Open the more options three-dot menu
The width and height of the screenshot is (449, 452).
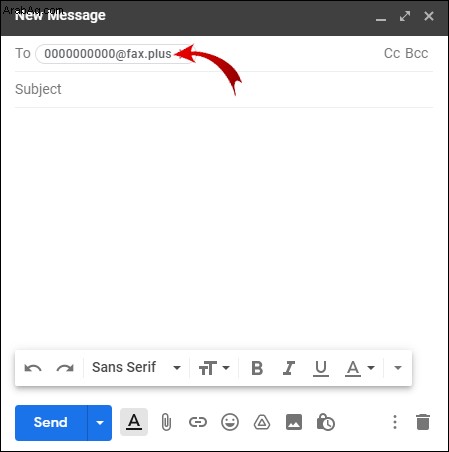395,422
